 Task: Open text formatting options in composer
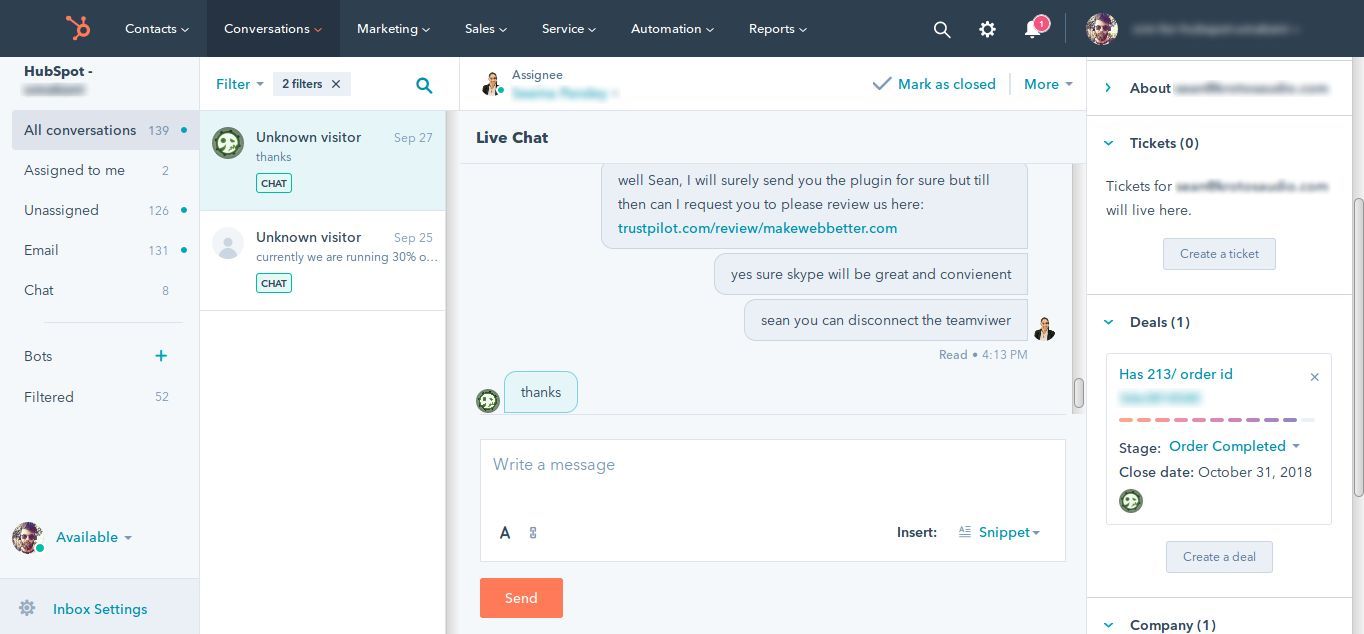point(505,533)
